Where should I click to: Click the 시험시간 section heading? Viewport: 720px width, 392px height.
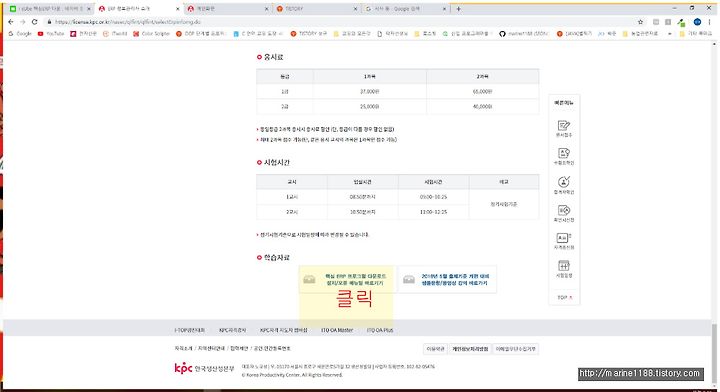pyautogui.click(x=276, y=162)
